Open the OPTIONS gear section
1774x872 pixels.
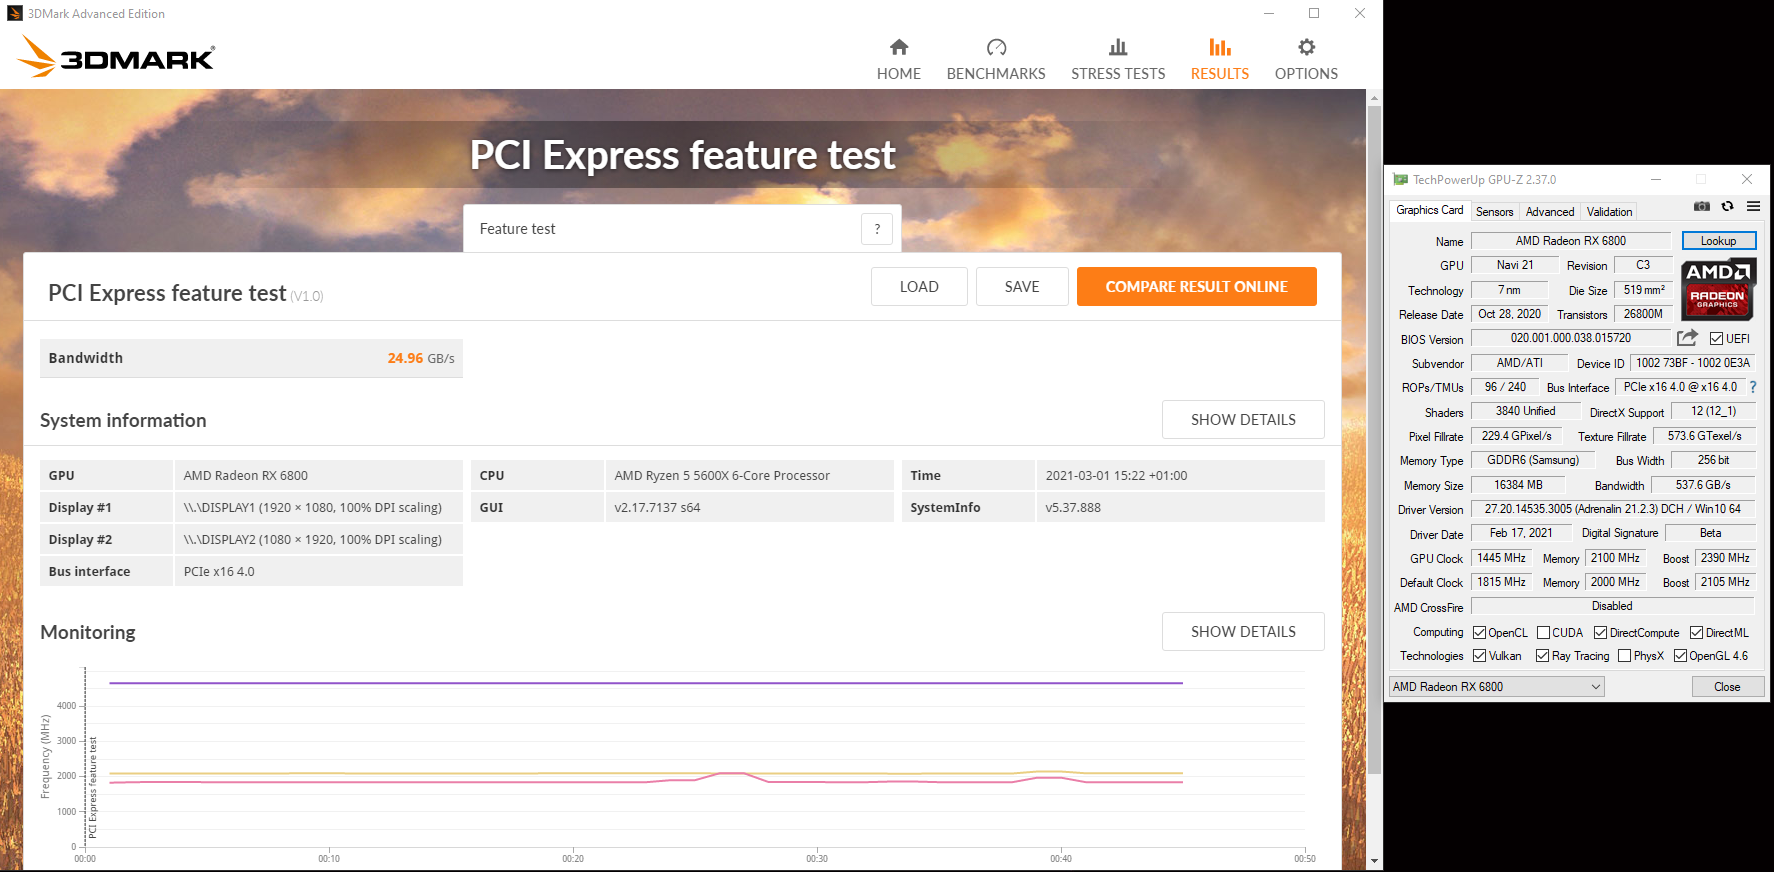pos(1306,60)
